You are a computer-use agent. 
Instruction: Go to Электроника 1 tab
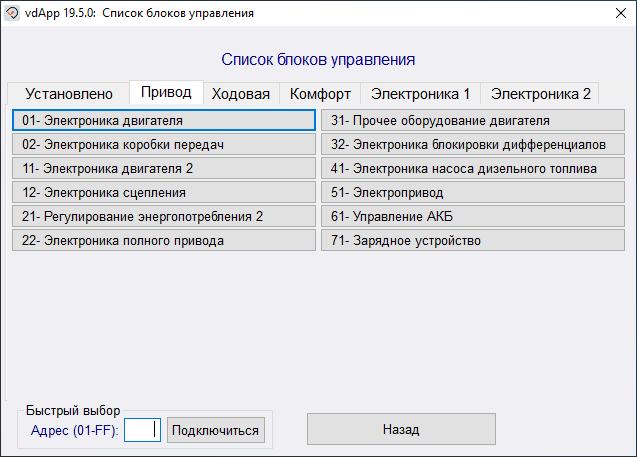420,94
